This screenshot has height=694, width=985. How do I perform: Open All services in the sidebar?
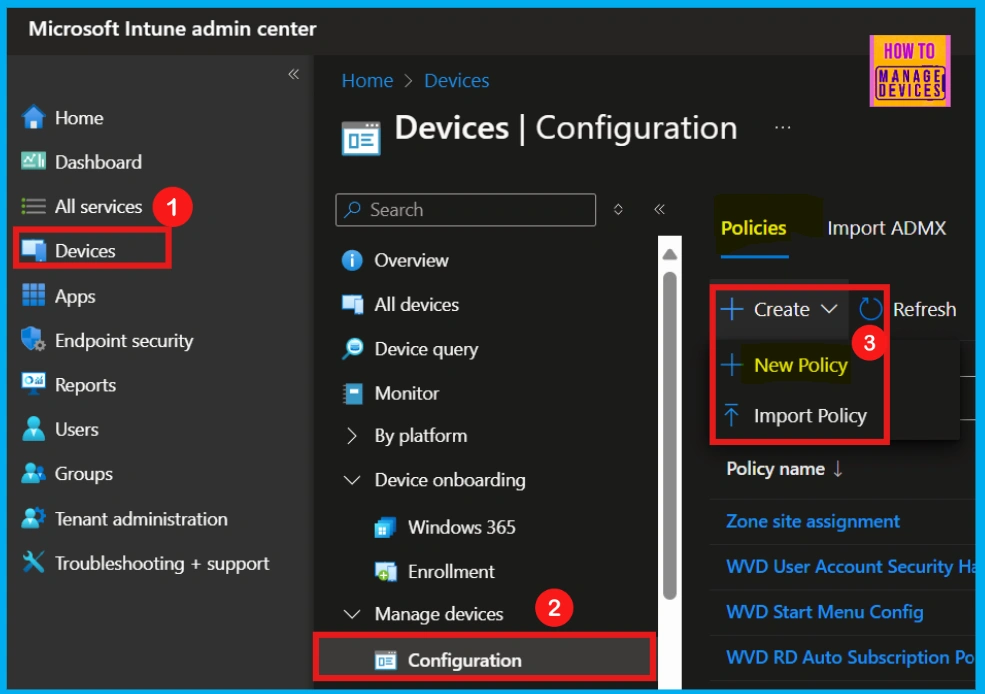coord(98,206)
